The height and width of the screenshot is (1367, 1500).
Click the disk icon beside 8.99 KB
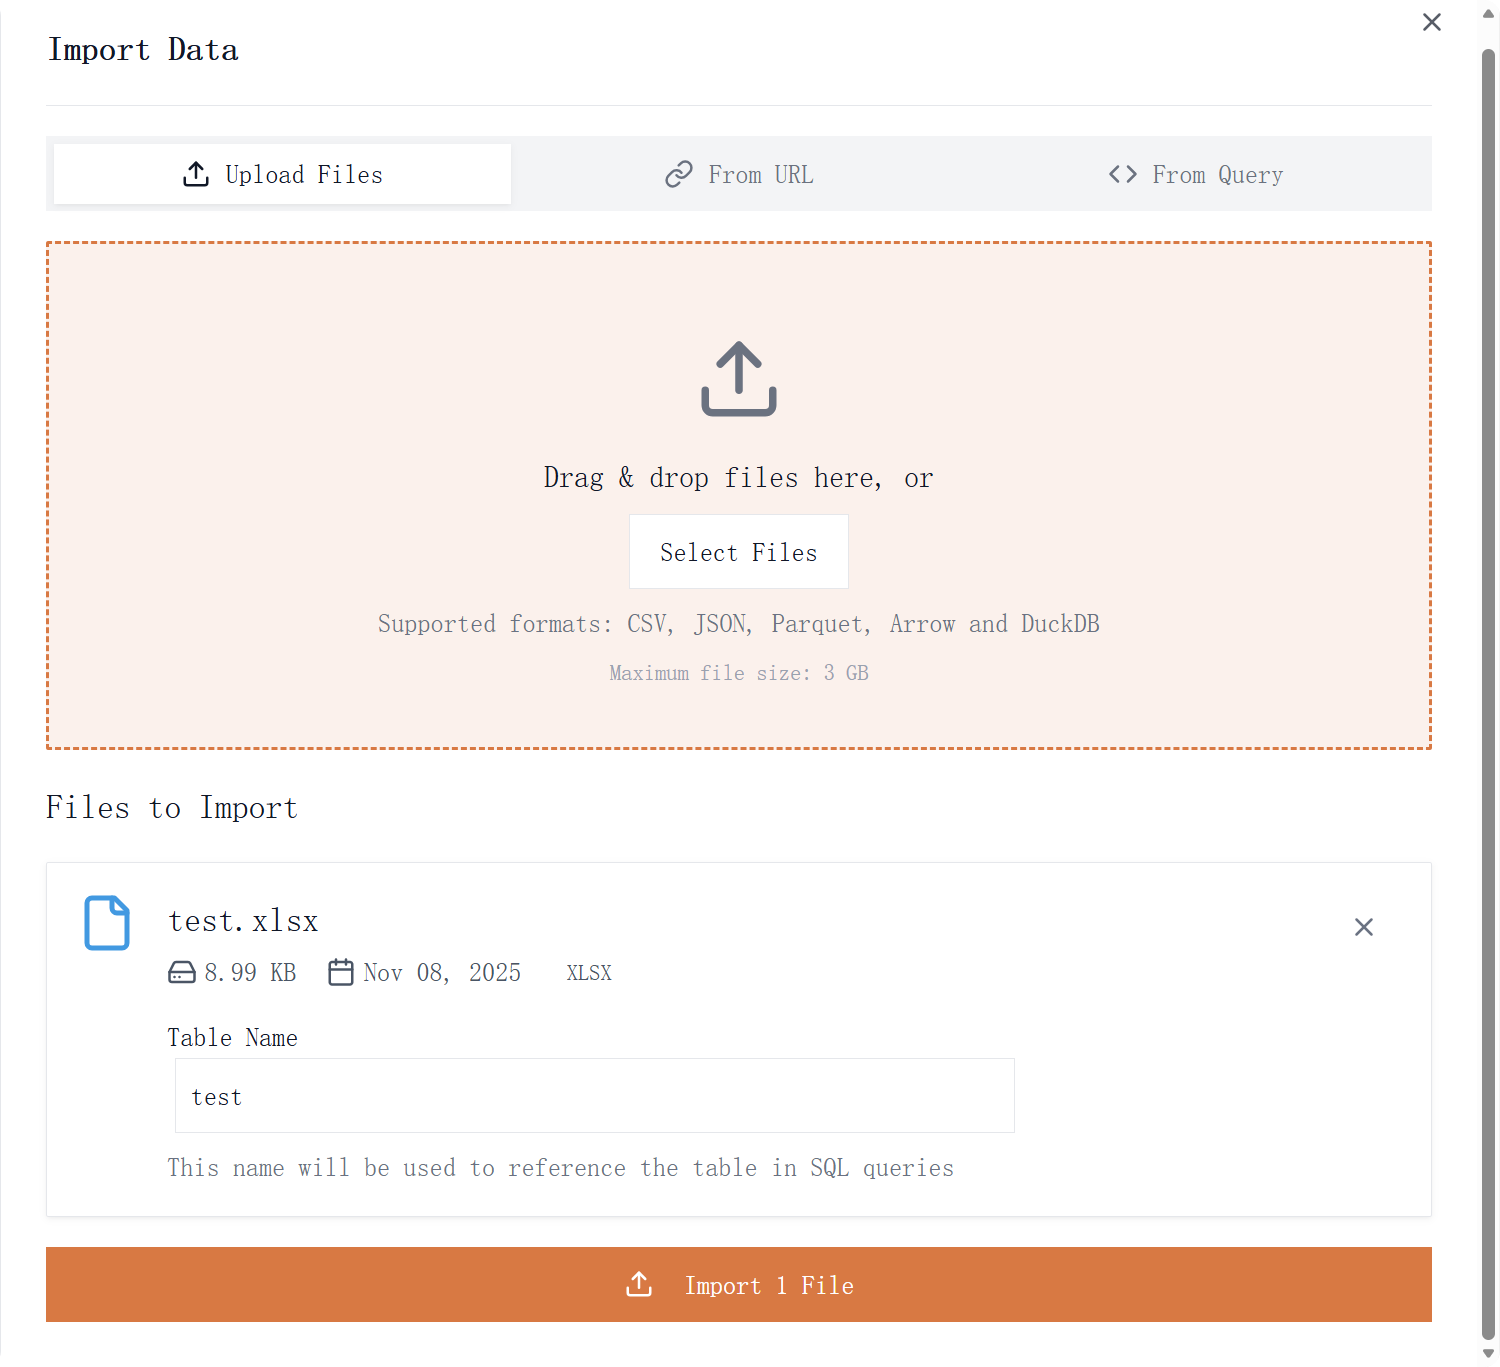[x=180, y=971]
